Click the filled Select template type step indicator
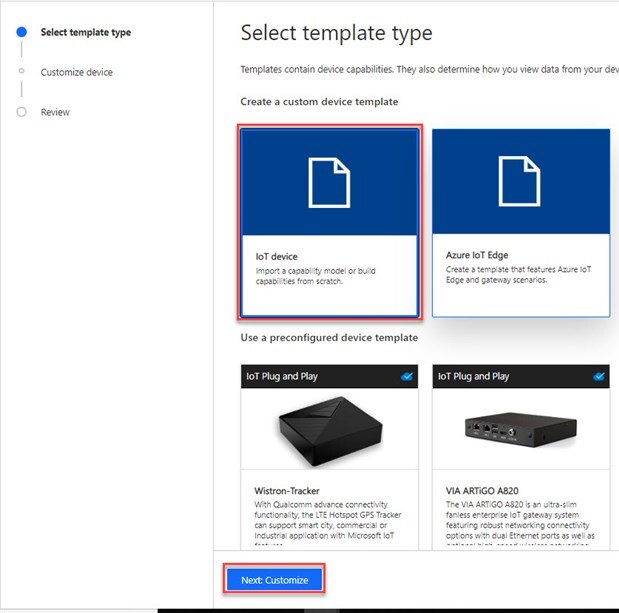The width and height of the screenshot is (619, 613). [x=22, y=32]
